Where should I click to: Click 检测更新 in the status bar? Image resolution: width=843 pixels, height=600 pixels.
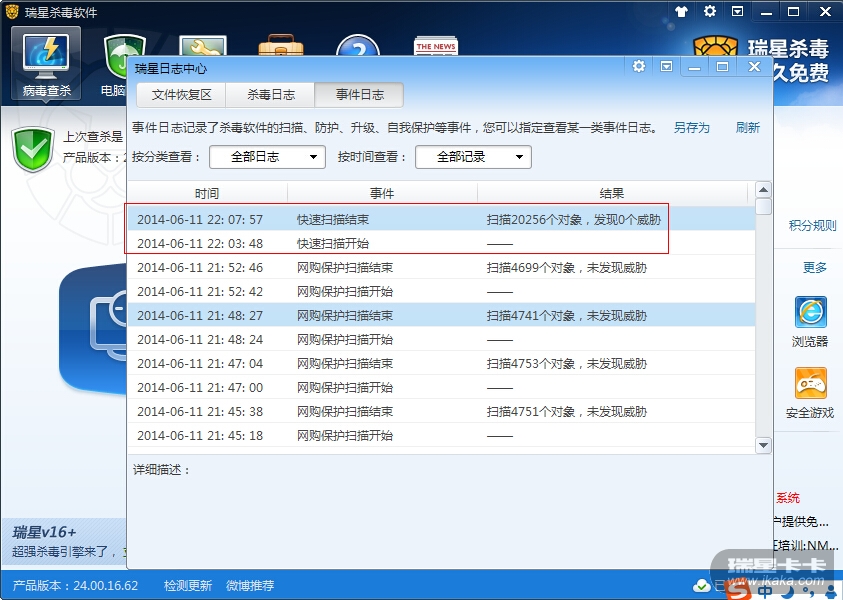(x=188, y=585)
